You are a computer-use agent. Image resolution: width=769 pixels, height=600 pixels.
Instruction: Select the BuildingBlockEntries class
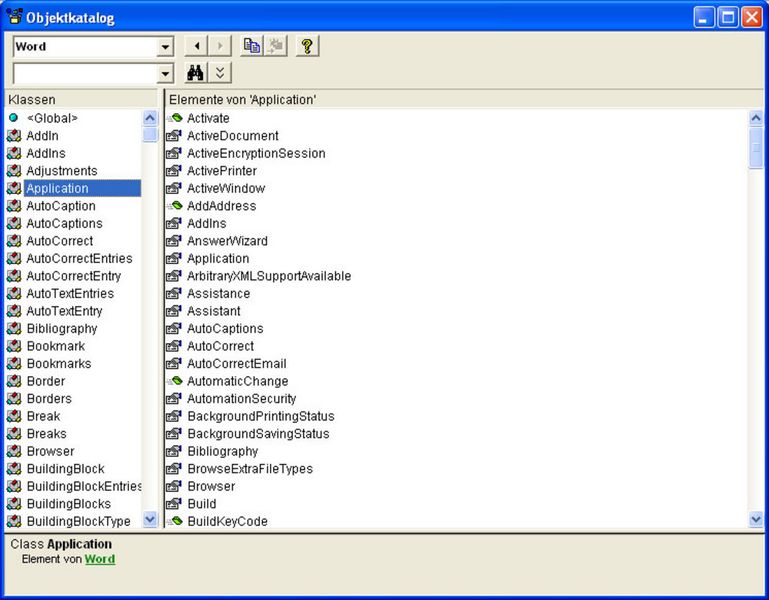tap(84, 486)
